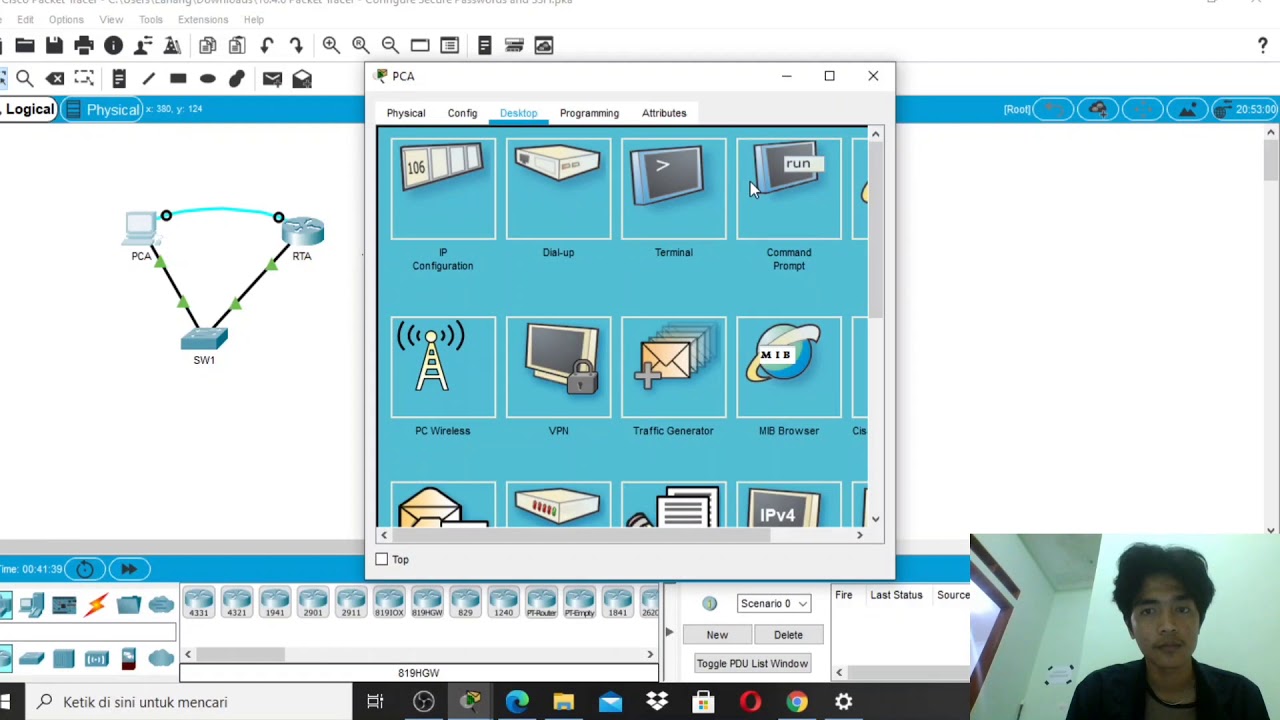
Task: Open the Physical tab in PCA window
Action: tap(406, 113)
